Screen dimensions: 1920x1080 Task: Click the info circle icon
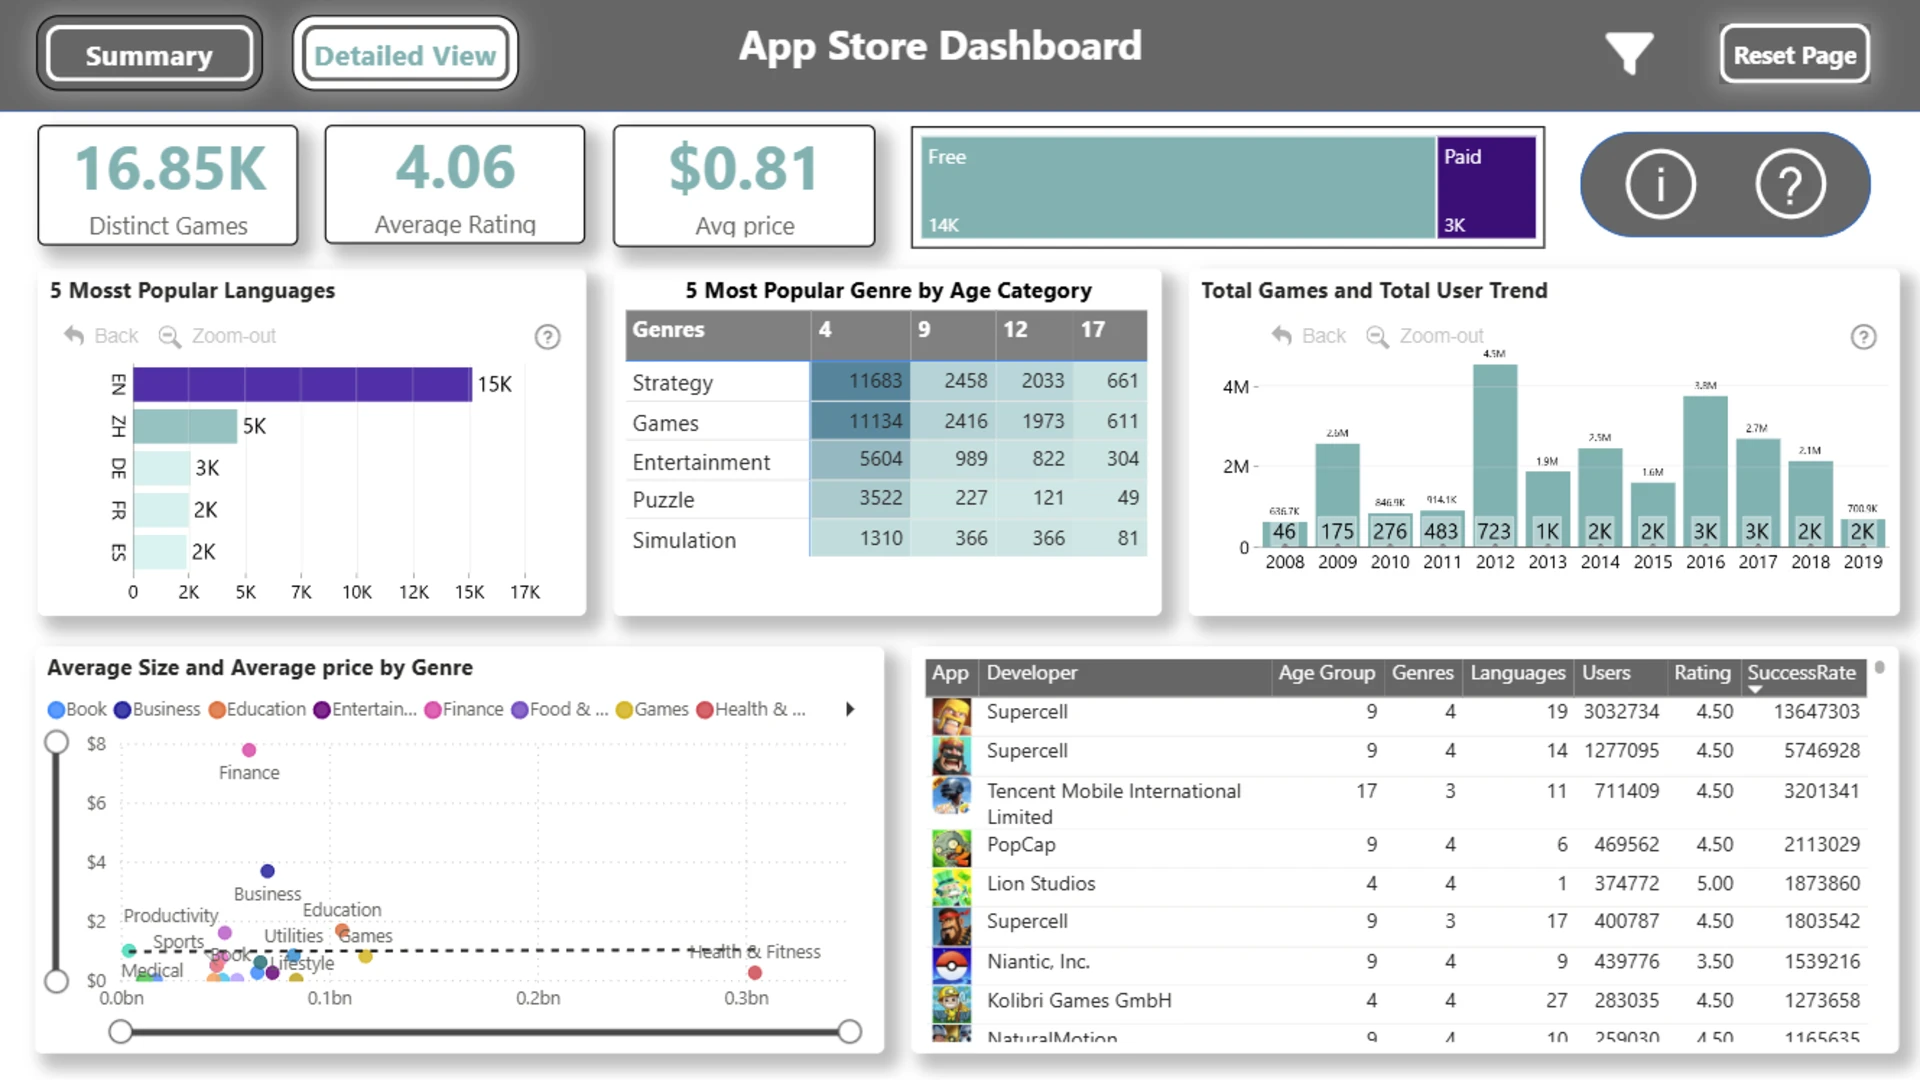tap(1660, 184)
